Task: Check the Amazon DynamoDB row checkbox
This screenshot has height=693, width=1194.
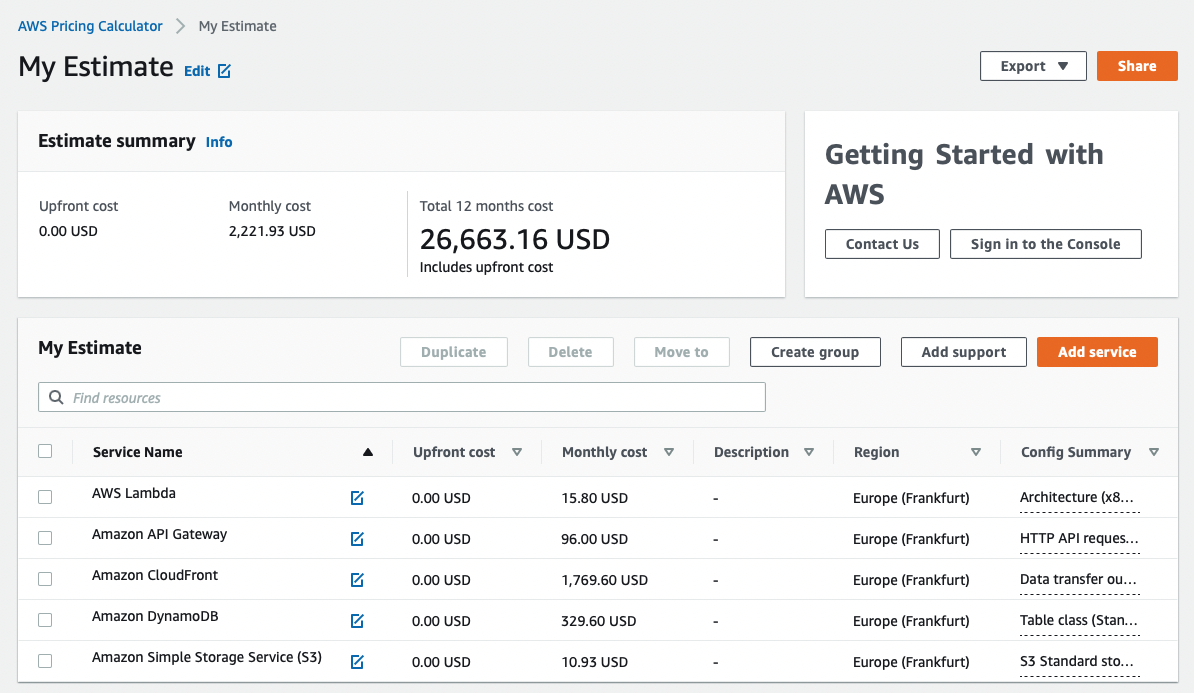Action: tap(46, 621)
